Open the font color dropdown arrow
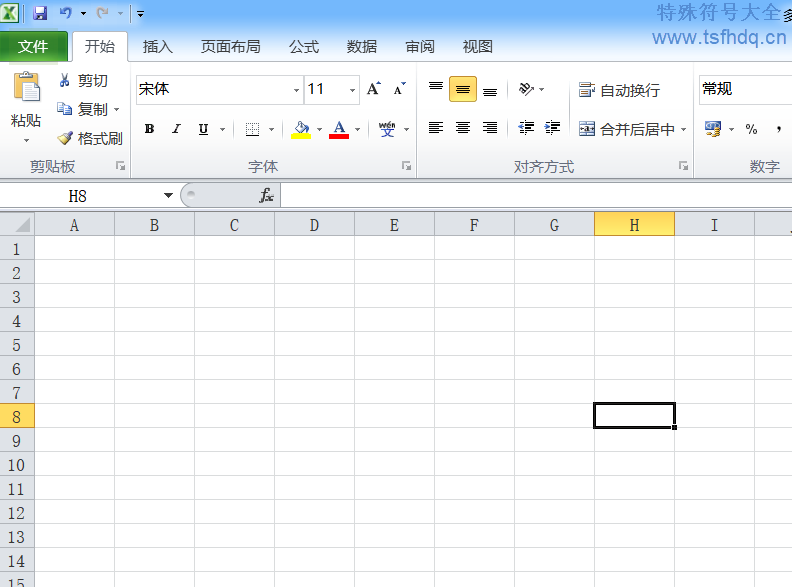Viewport: 792px width, 587px height. click(x=358, y=129)
